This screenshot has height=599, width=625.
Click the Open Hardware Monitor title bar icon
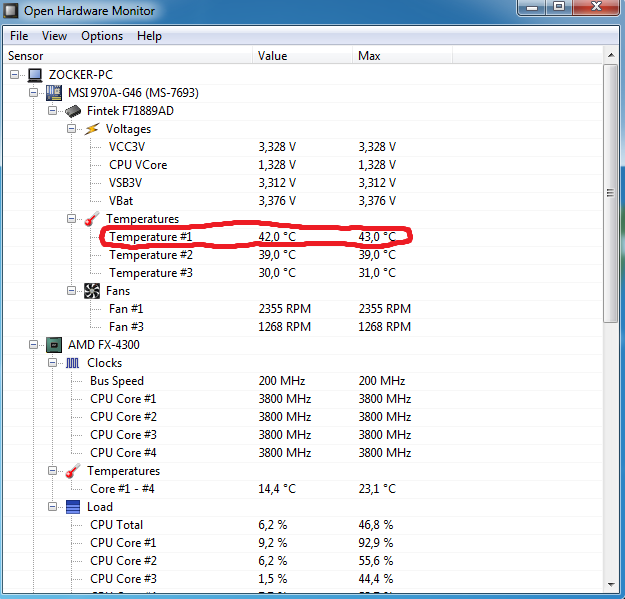11,11
